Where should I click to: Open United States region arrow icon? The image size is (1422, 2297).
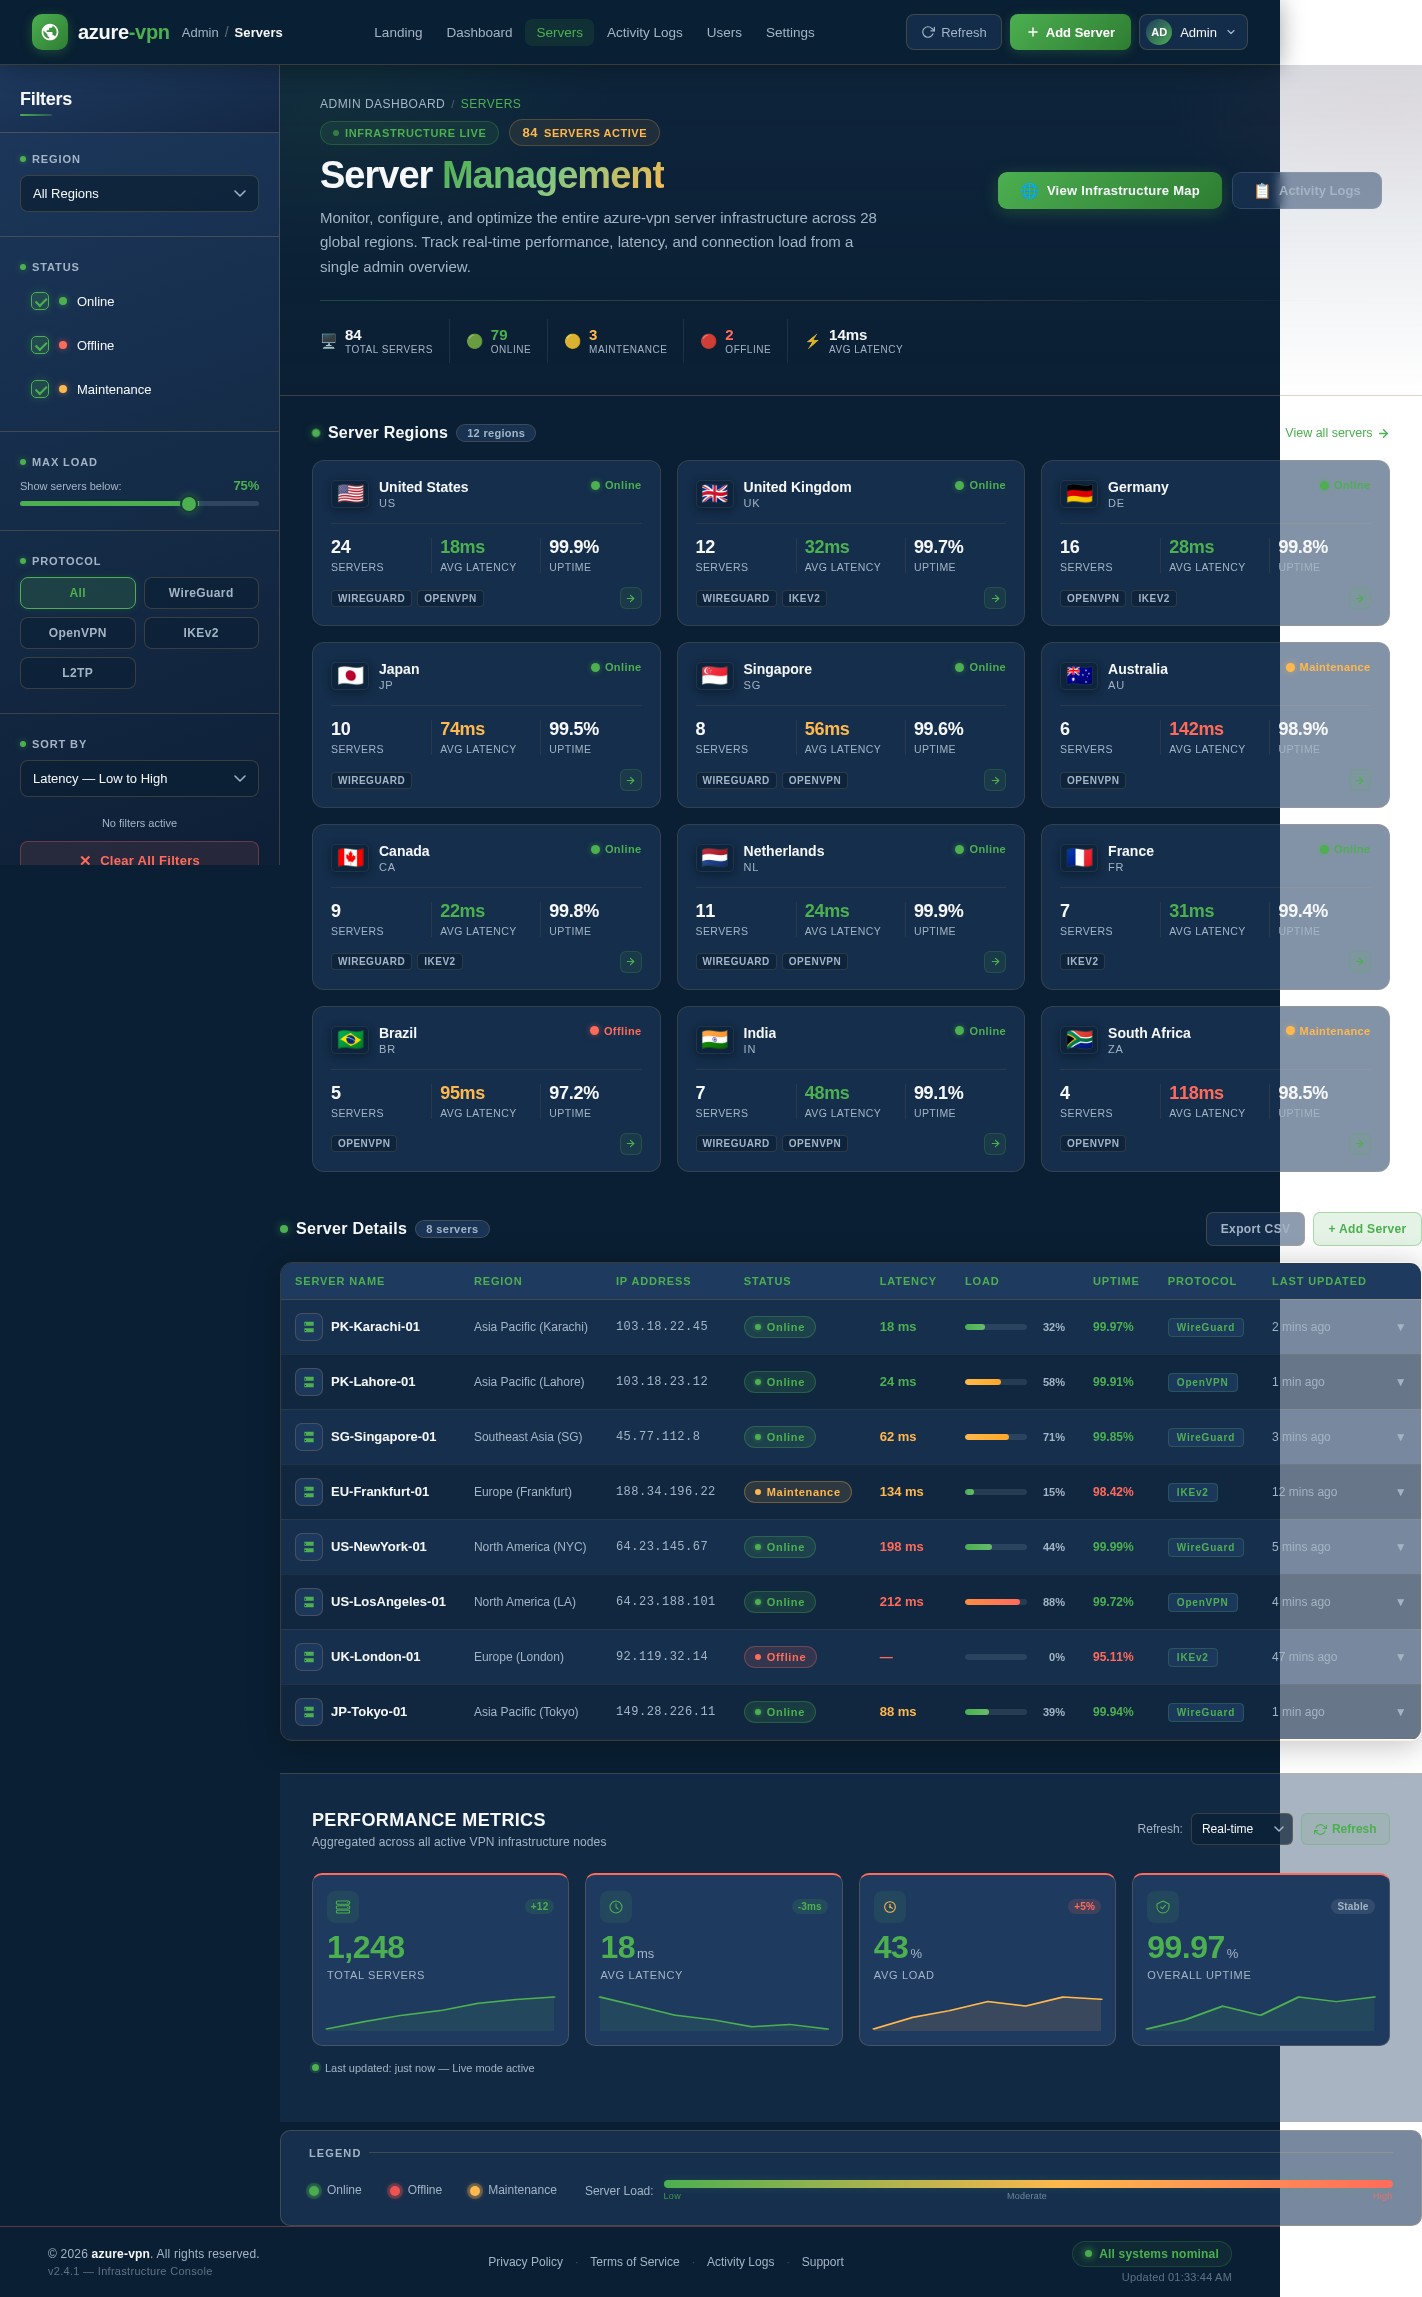click(631, 598)
